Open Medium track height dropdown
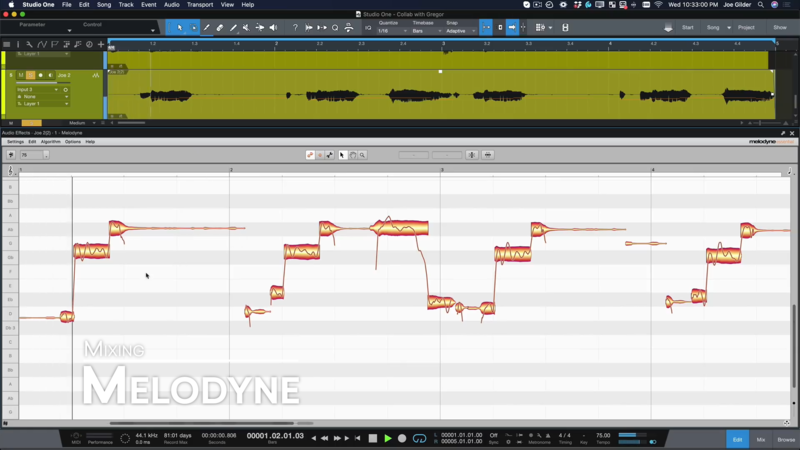The width and height of the screenshot is (800, 450). point(81,123)
